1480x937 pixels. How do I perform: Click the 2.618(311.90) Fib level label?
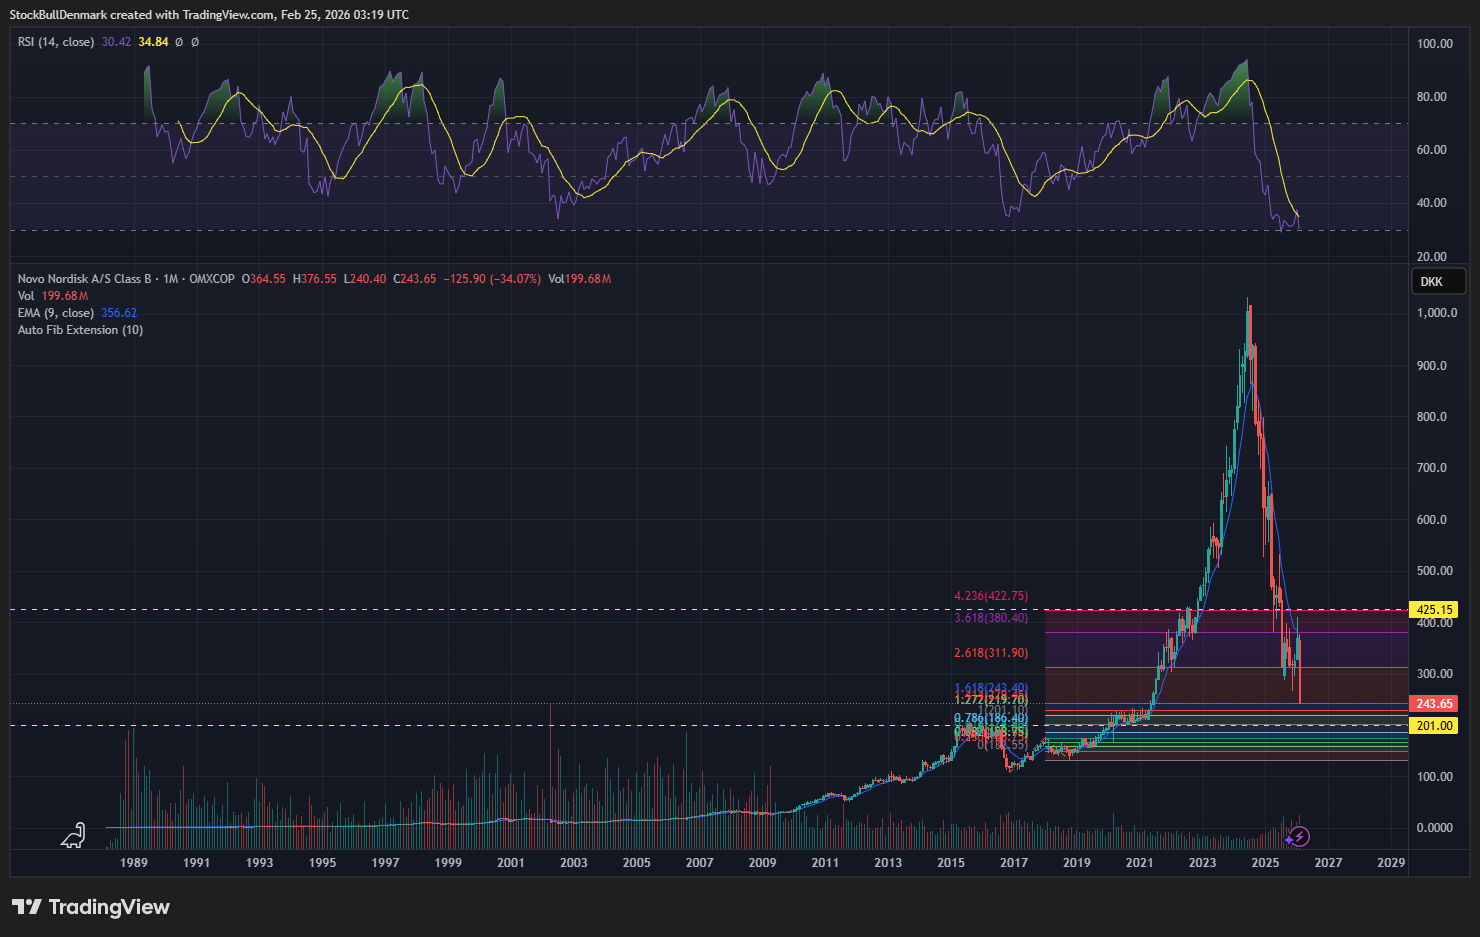point(991,653)
